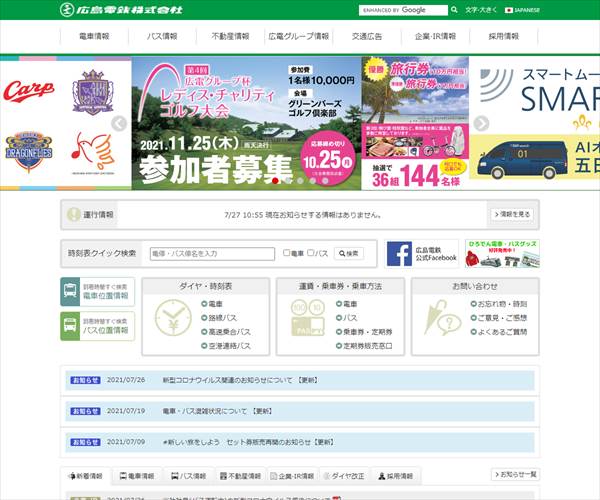Screen dimensions: 600x500
Task: Open the Carp team logo
Action: 29,91
